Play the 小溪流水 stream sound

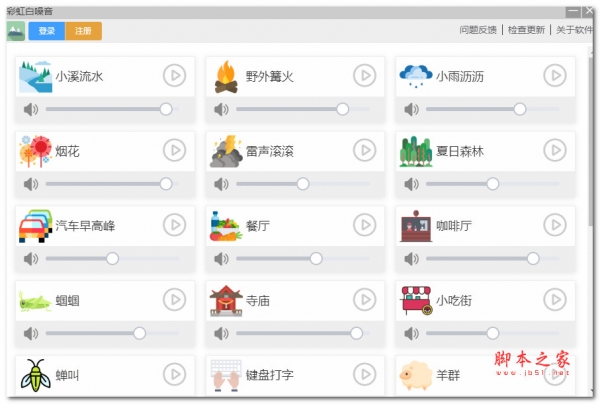(x=175, y=74)
